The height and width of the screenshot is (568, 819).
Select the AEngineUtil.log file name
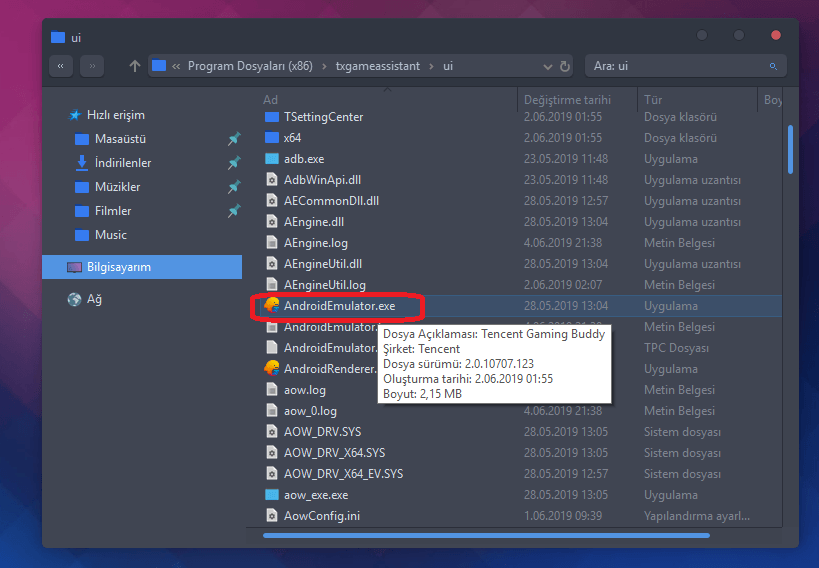pyautogui.click(x=324, y=285)
